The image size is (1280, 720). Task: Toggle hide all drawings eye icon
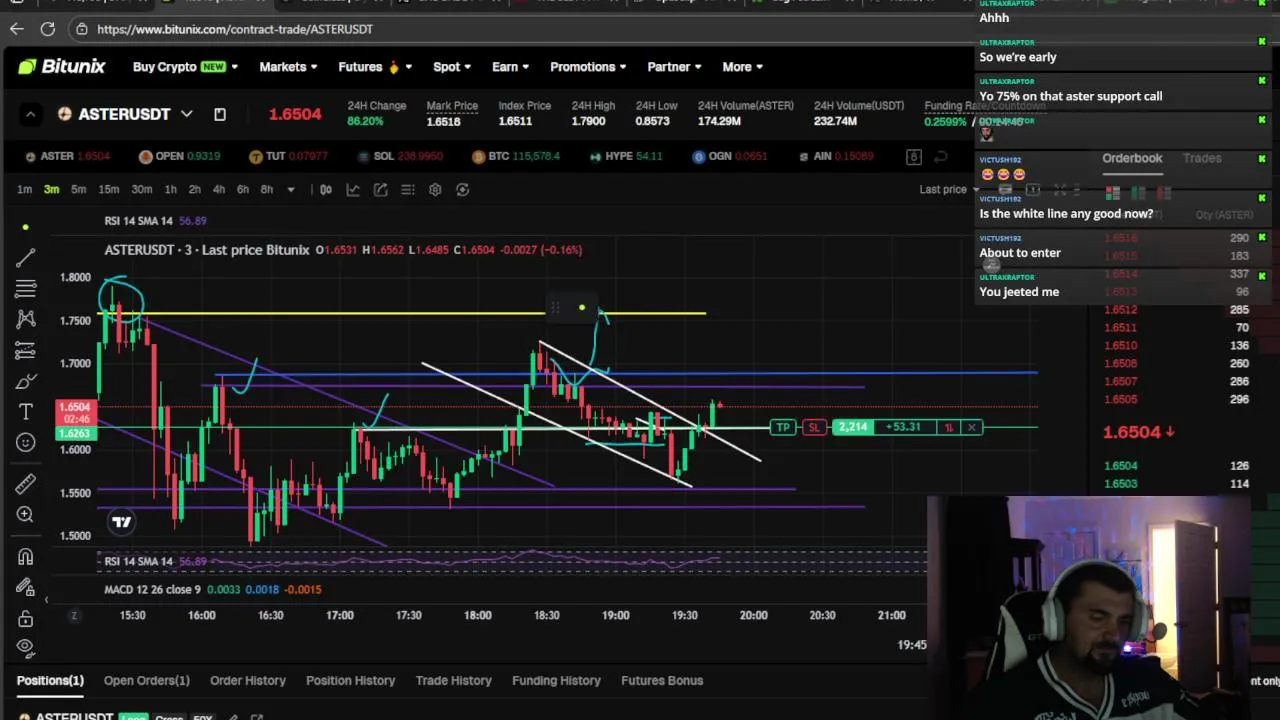coord(26,646)
